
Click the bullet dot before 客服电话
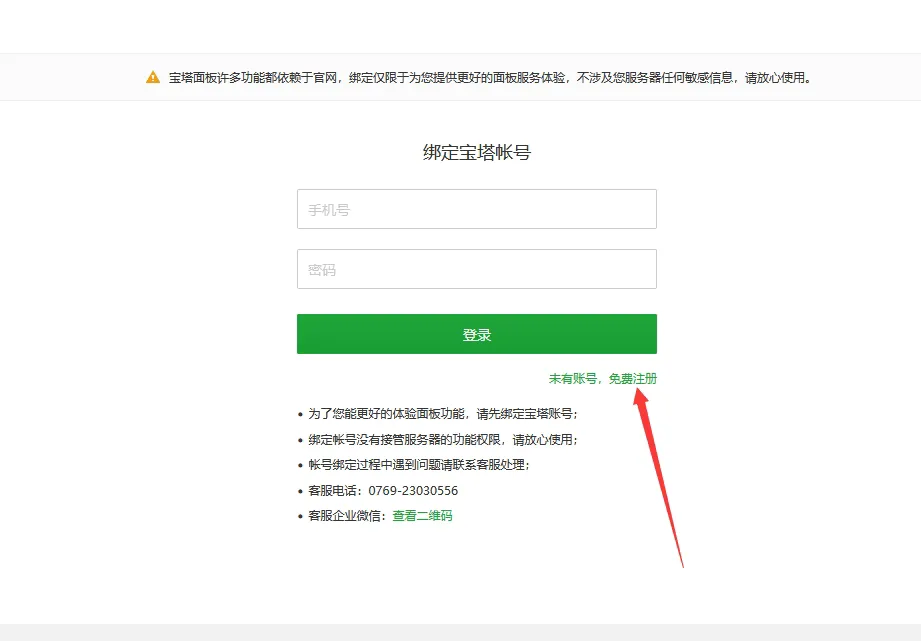[x=300, y=491]
